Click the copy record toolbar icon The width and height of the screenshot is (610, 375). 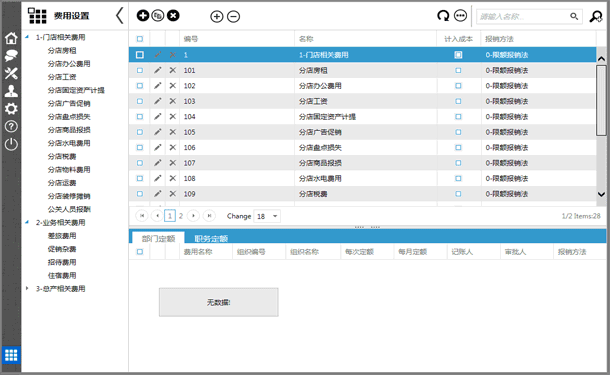click(158, 16)
